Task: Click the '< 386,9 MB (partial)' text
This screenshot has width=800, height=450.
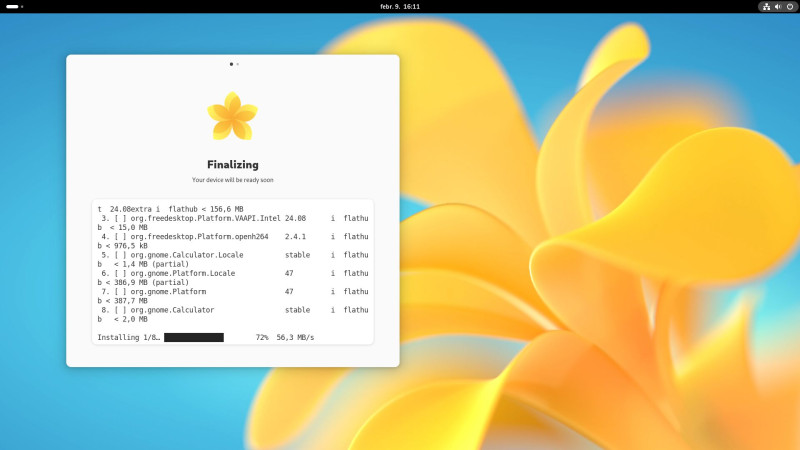Action: 147,282
